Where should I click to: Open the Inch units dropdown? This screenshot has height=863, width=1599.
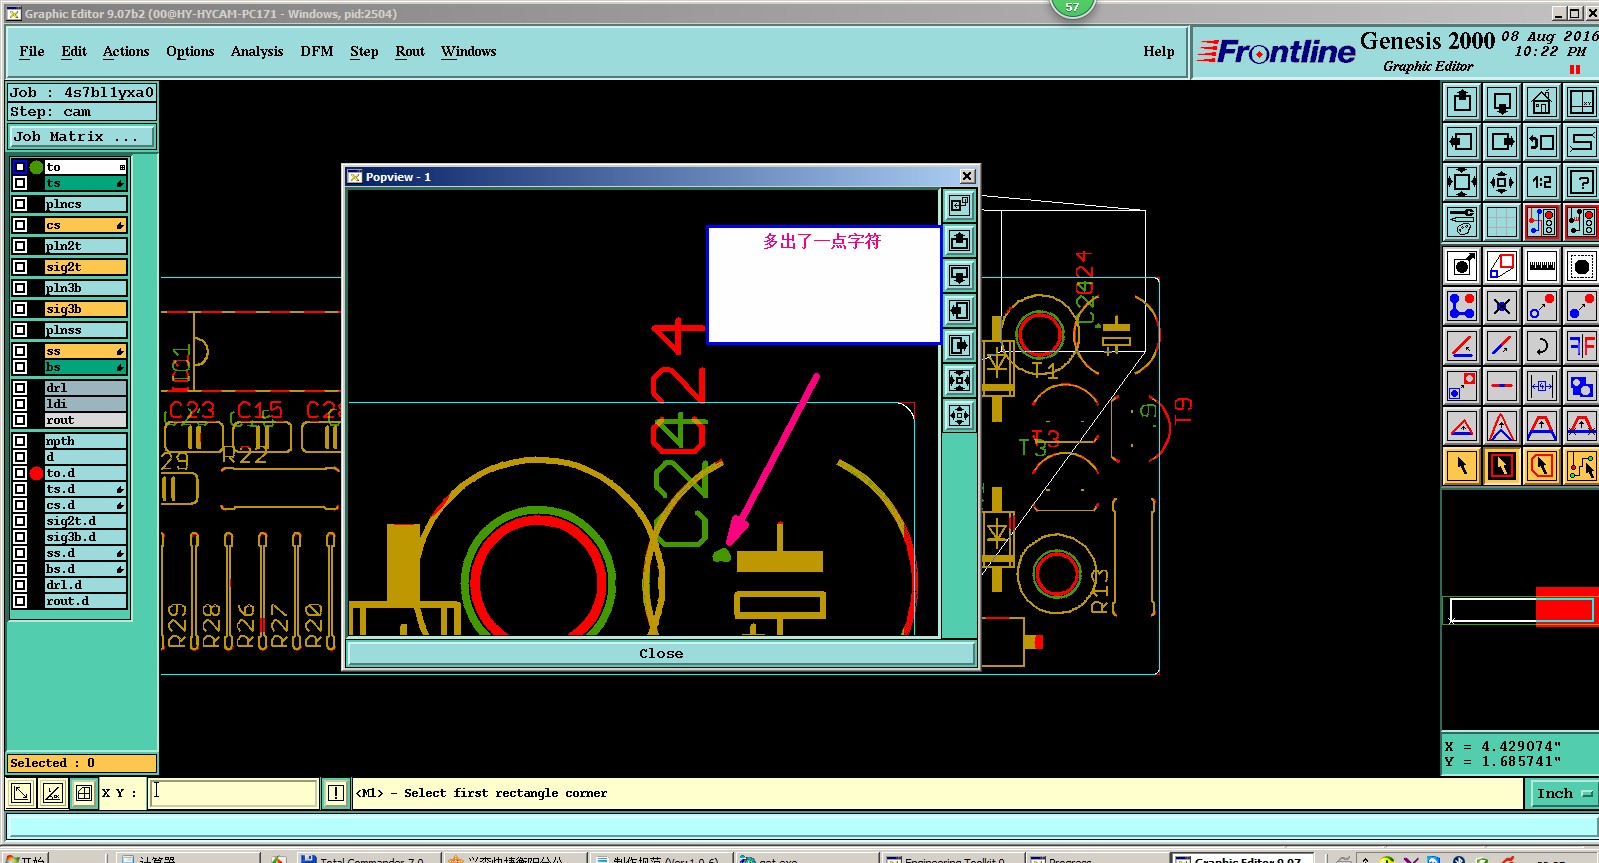point(1563,793)
